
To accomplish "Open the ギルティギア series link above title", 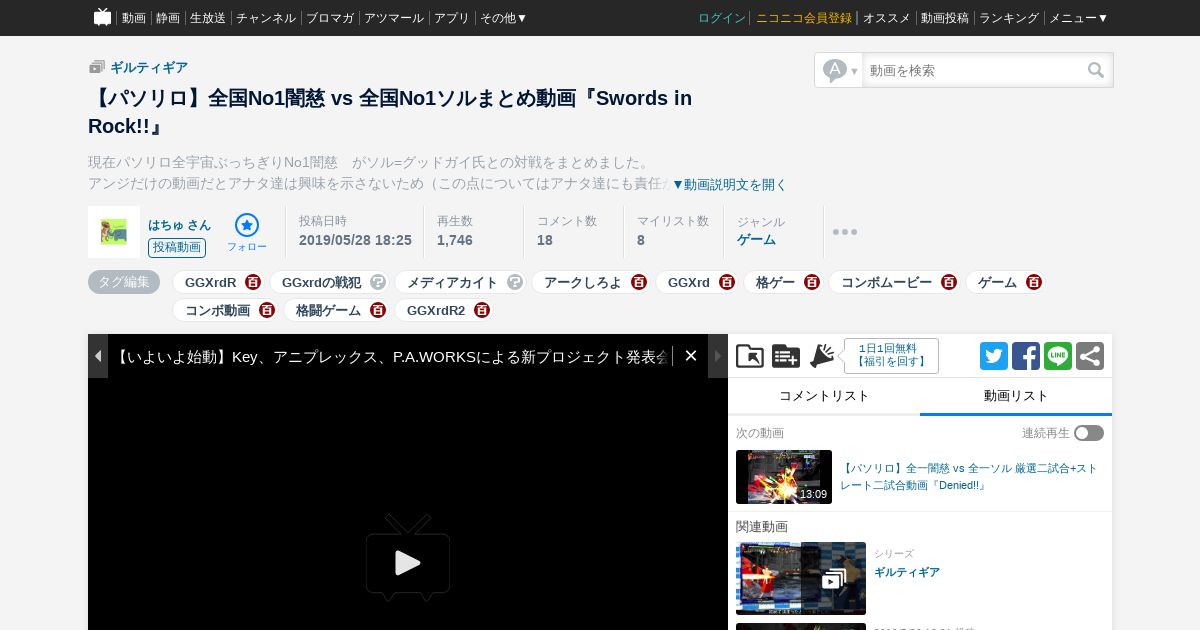I will tap(149, 68).
